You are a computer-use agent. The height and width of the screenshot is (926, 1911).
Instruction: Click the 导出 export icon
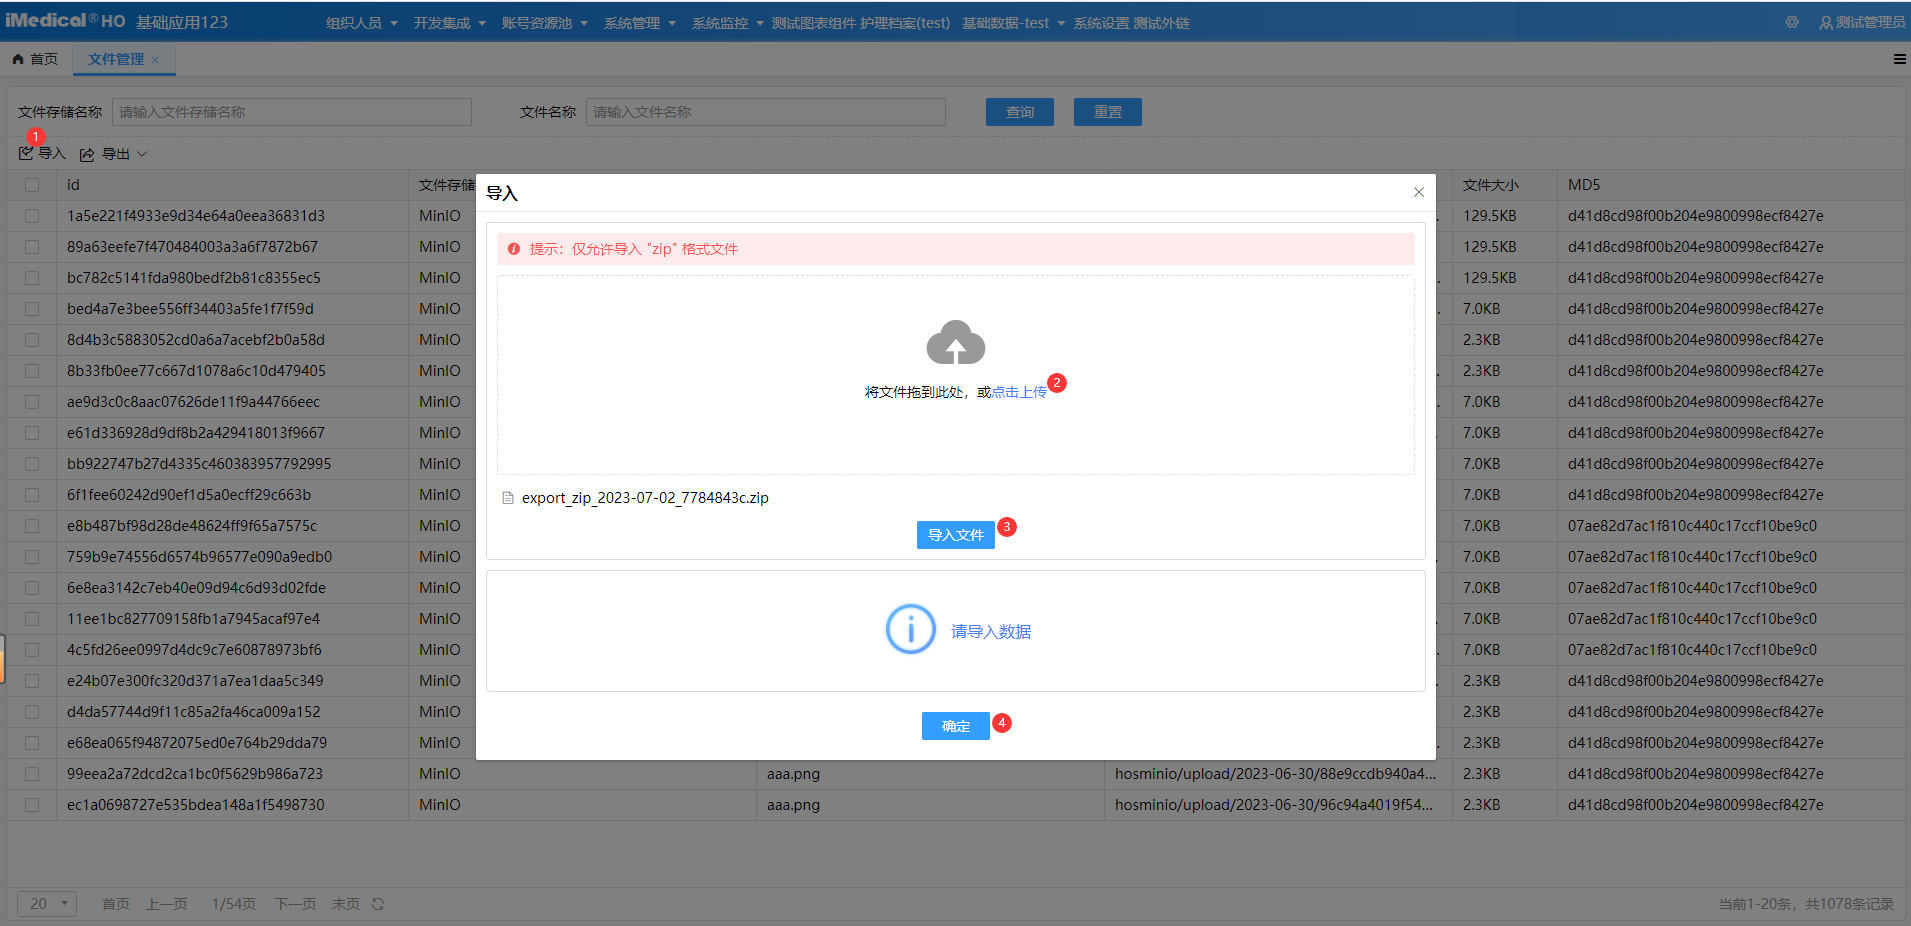87,154
